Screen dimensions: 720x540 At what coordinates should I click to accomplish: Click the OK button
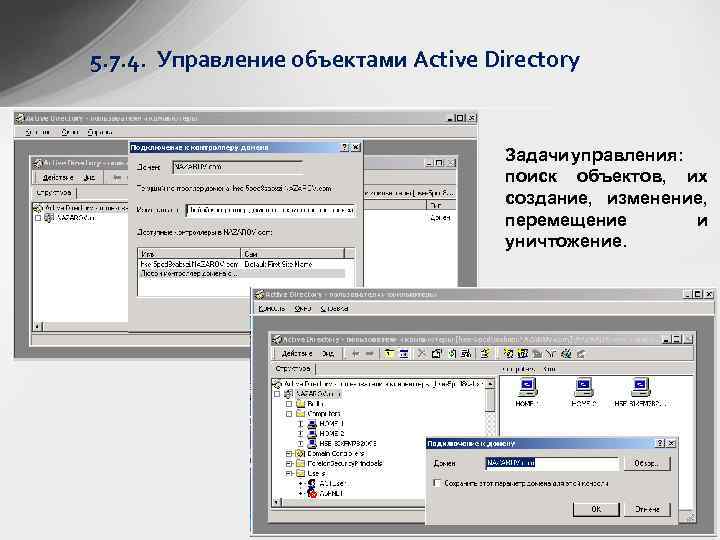[596, 509]
